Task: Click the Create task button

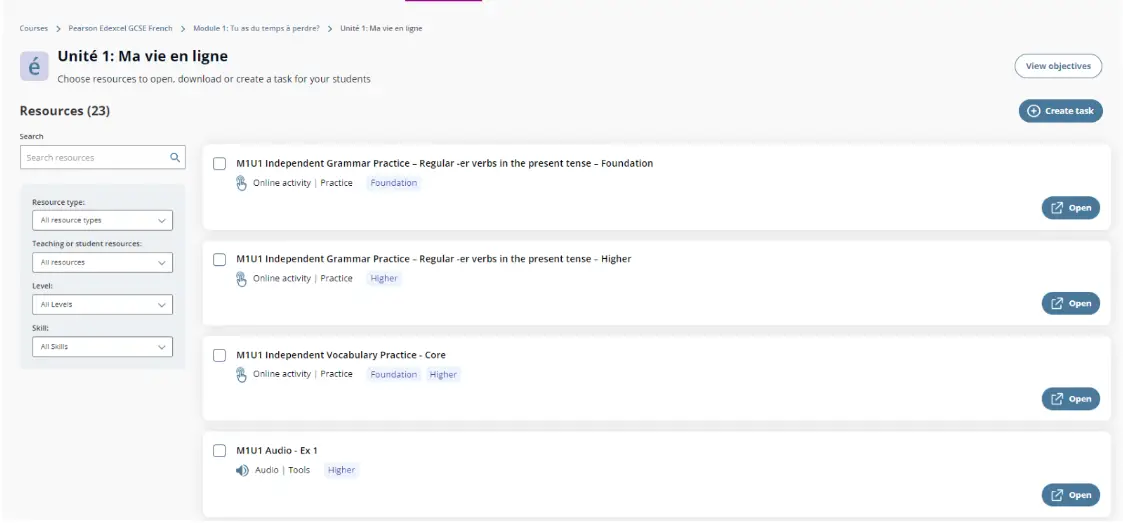Action: 1060,111
